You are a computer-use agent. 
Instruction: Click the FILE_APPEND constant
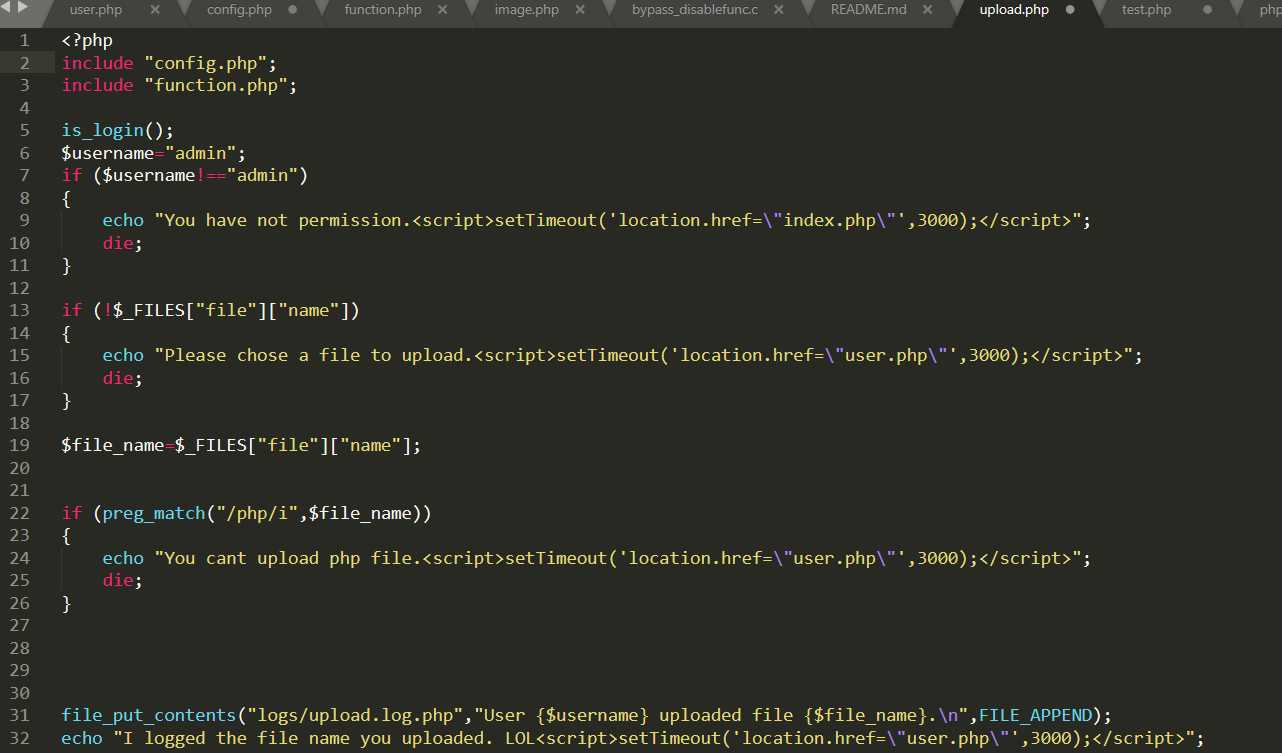[x=1035, y=715]
